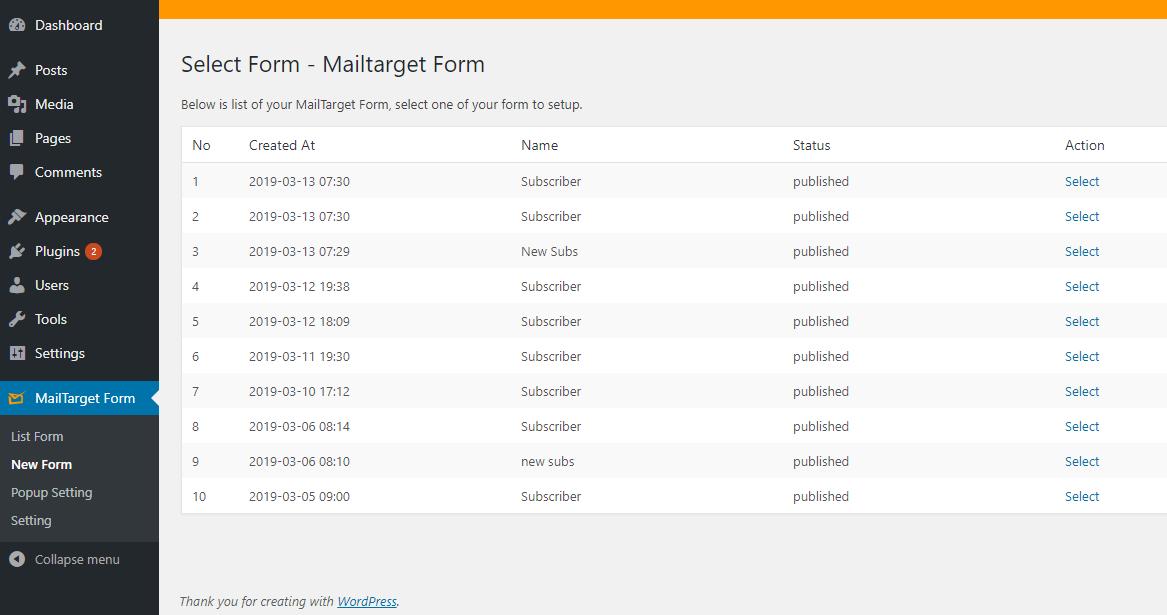This screenshot has height=615, width=1167.
Task: Click the Comments speech bubble icon
Action: 17,172
